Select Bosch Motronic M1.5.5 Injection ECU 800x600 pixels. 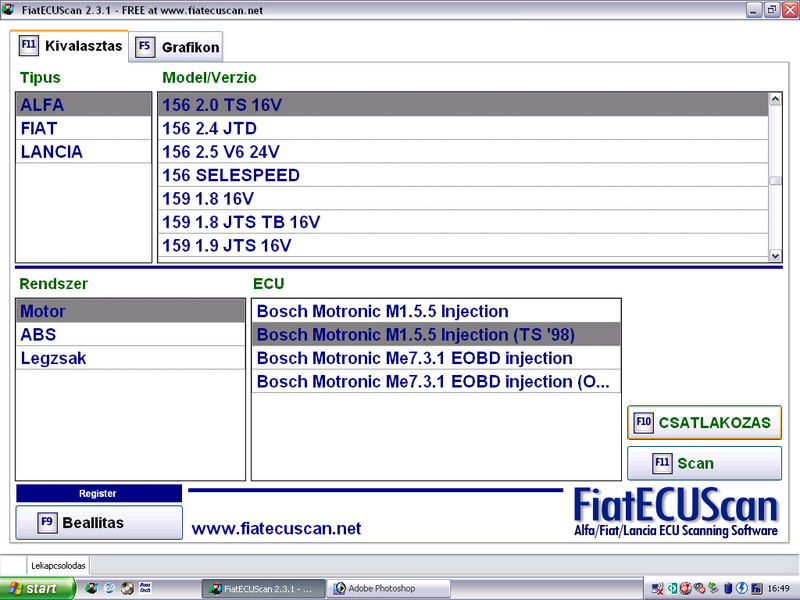(436, 311)
